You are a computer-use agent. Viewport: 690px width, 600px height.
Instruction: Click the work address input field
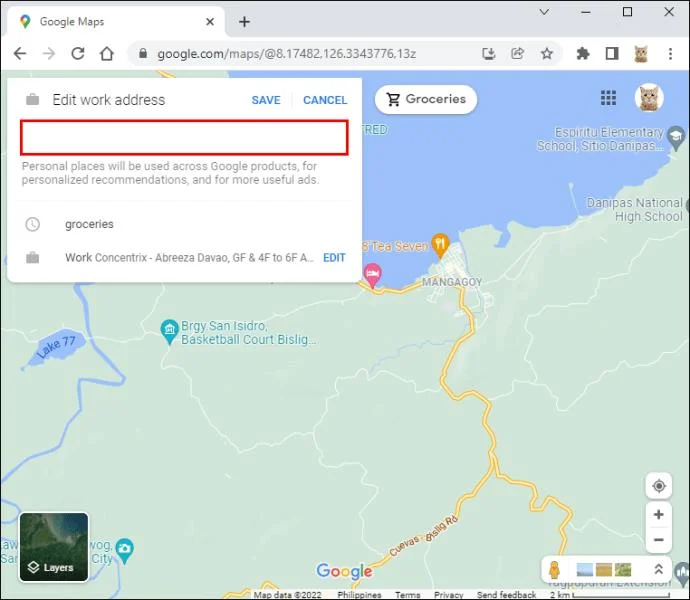(x=184, y=137)
